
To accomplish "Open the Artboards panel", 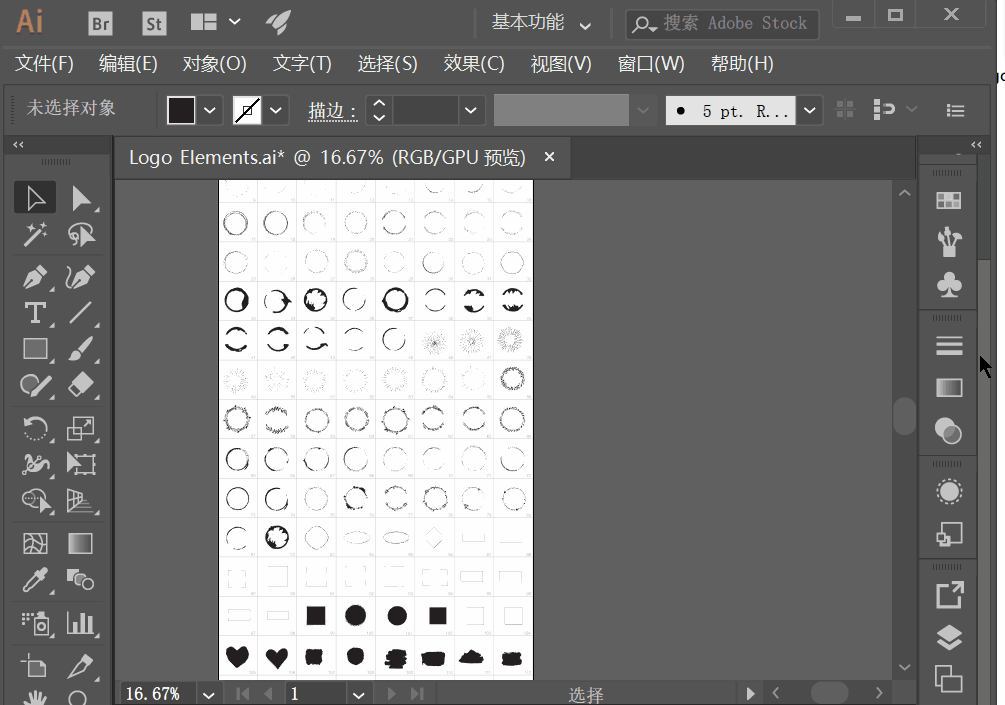I will click(949, 679).
